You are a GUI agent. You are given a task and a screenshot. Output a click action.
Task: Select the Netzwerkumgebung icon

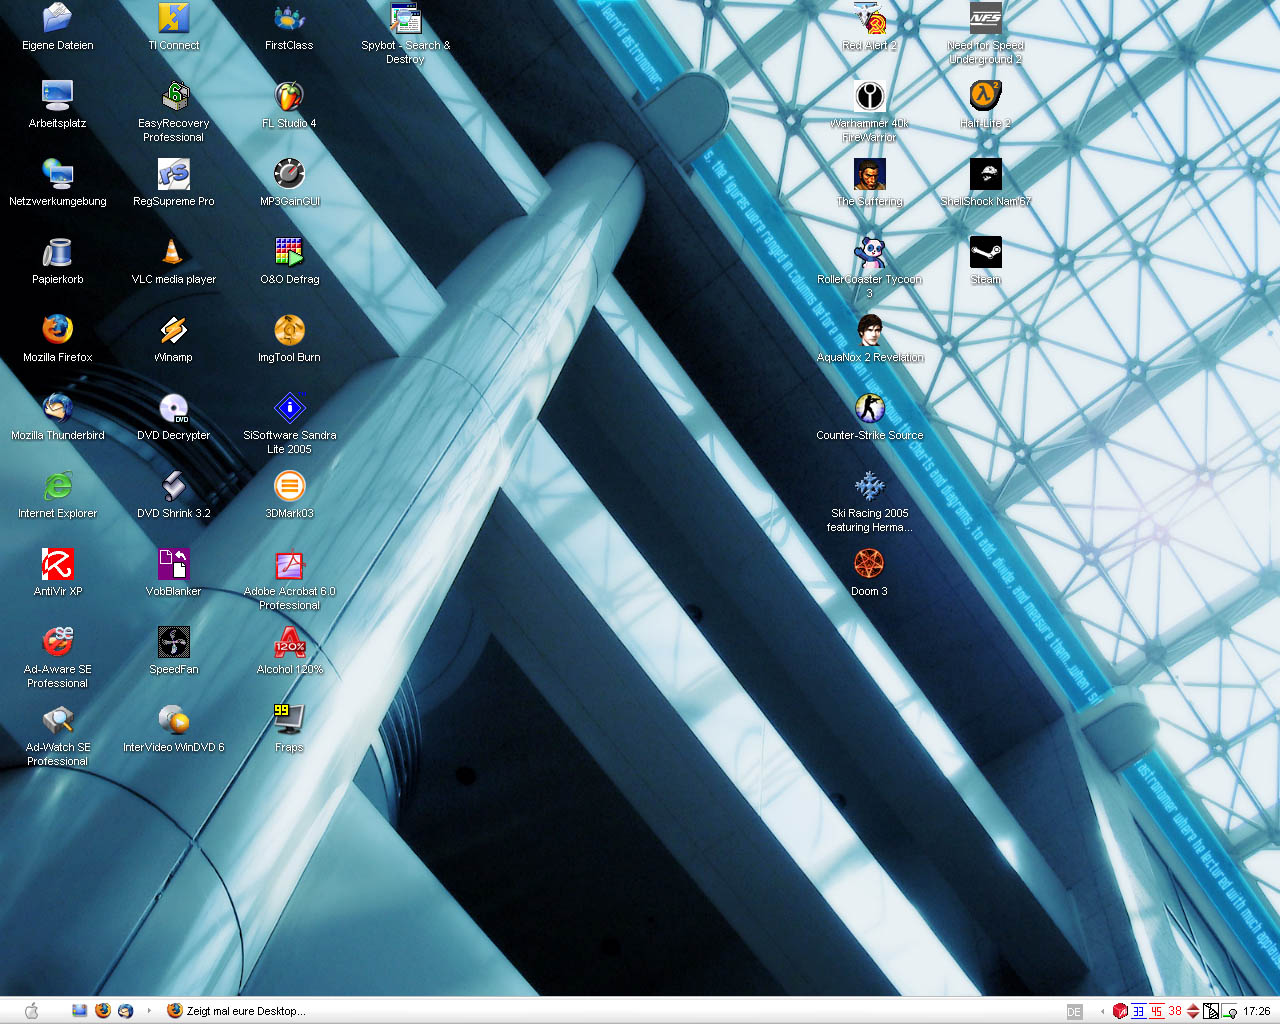(58, 174)
